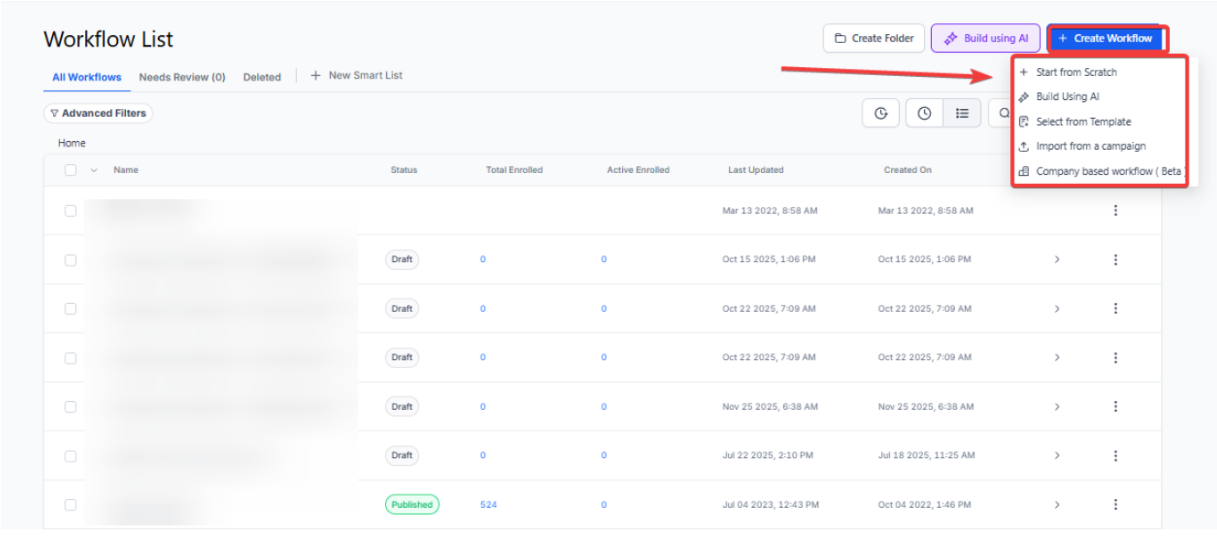This screenshot has height=547, width=1217.
Task: Select Start from Scratch menu option
Action: pos(1076,72)
